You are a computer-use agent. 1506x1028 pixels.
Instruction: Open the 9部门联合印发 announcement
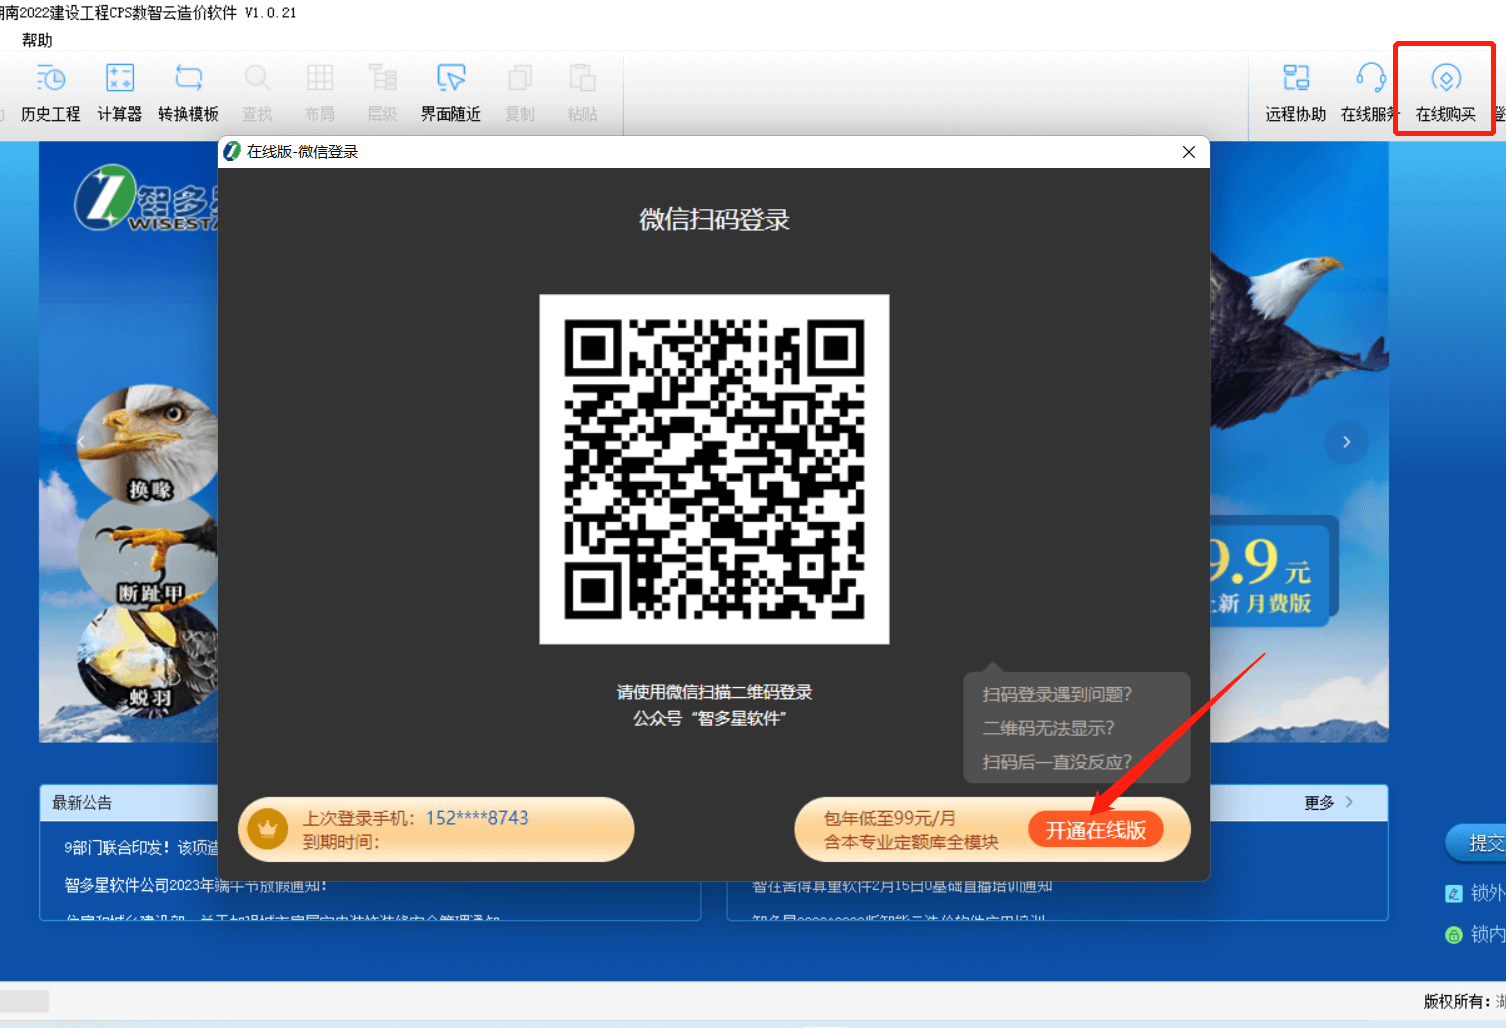pyautogui.click(x=141, y=848)
